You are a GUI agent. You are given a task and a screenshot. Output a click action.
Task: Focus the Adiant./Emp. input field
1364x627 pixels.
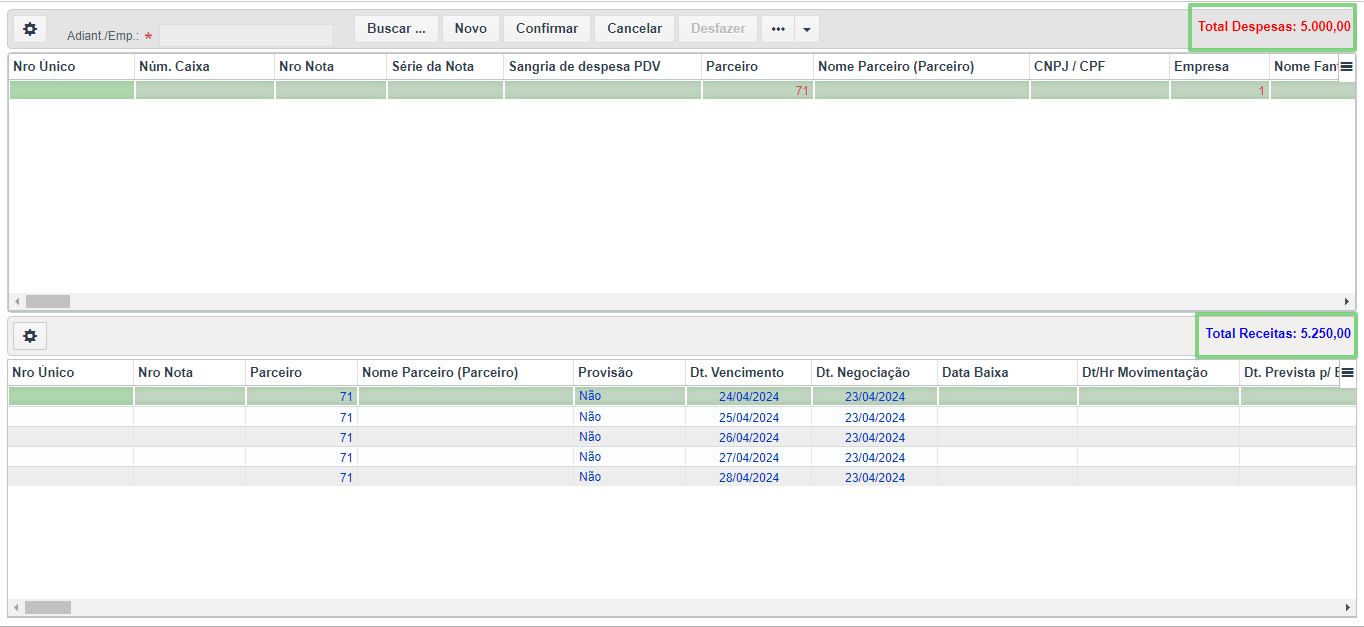pyautogui.click(x=246, y=35)
